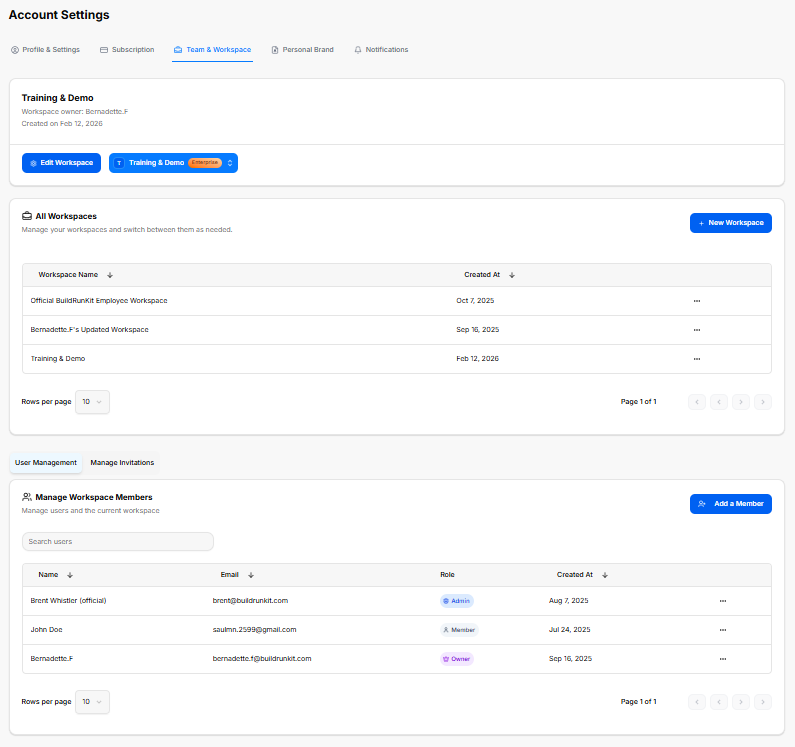This screenshot has width=795, height=747.
Task: Go to next page of workspaces table
Action: (741, 402)
